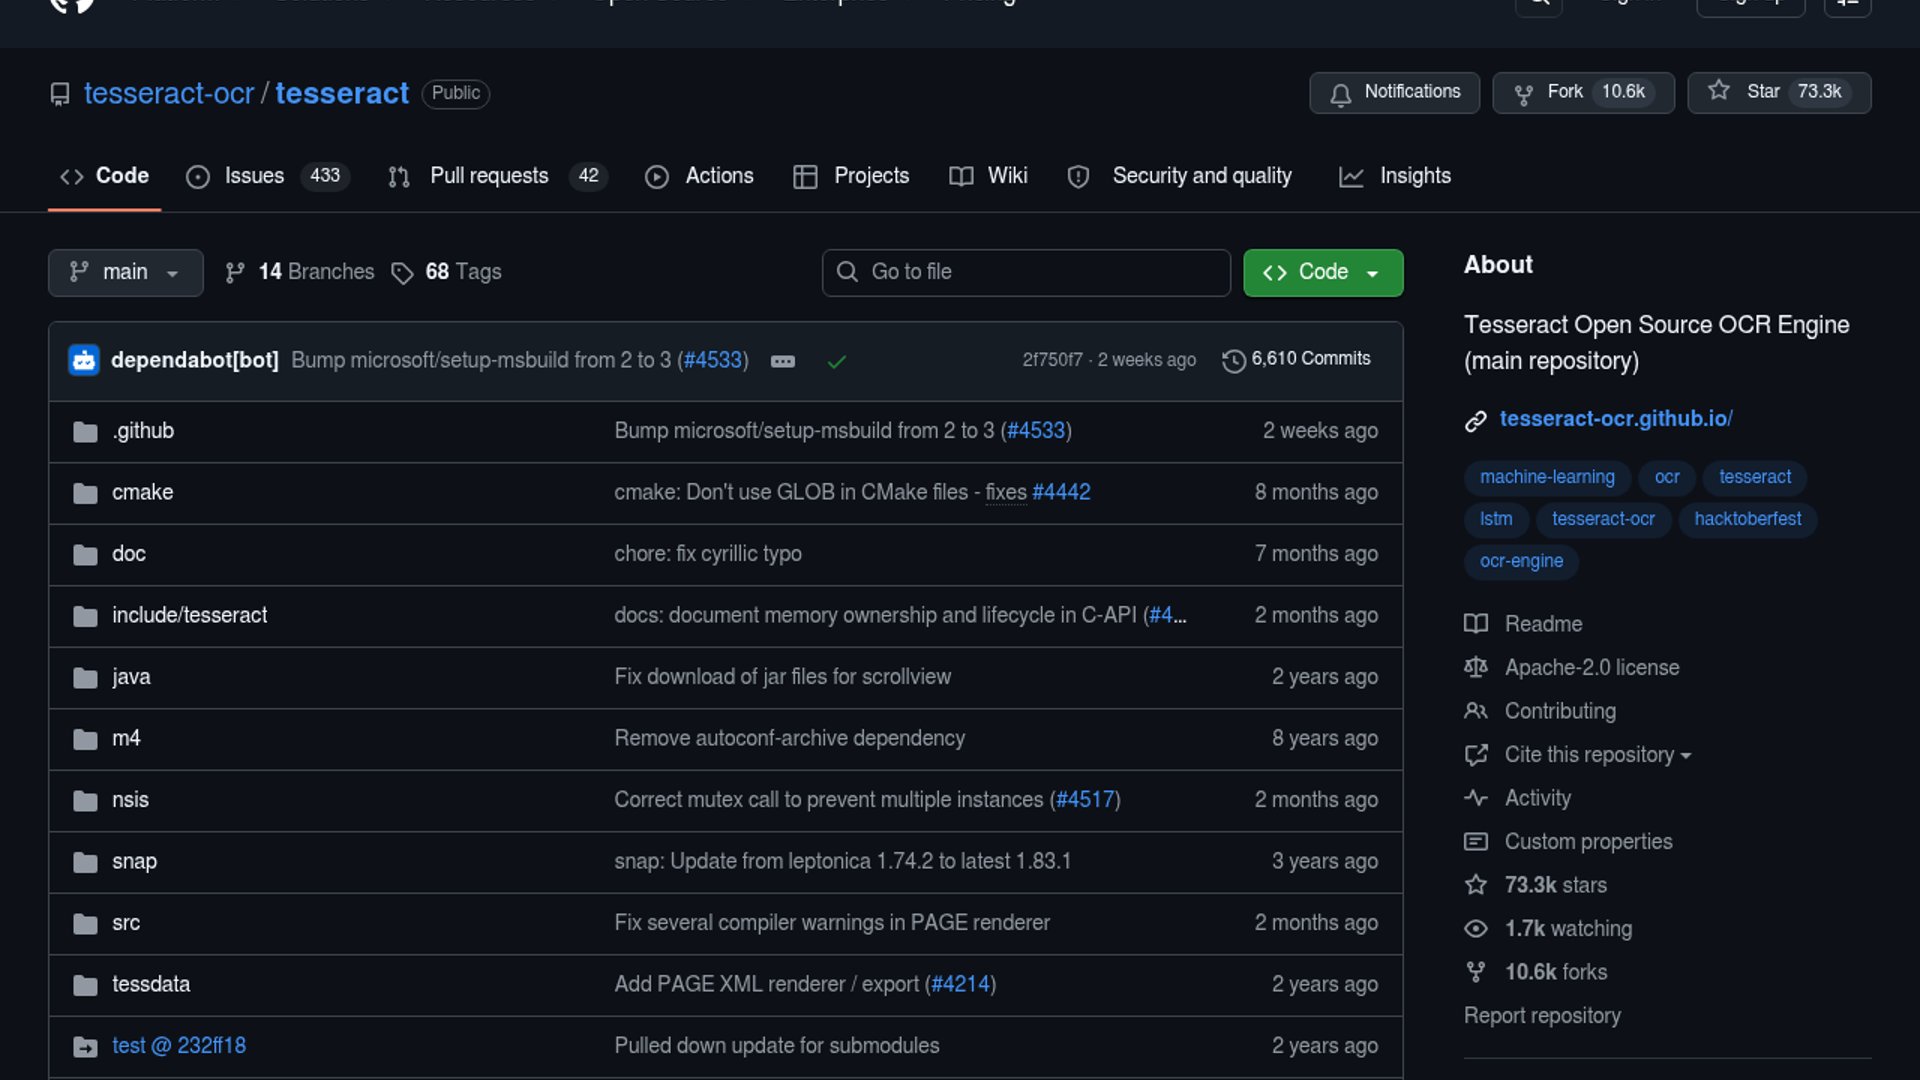Click the green commit status checkmark
The width and height of the screenshot is (1920, 1080).
837,361
